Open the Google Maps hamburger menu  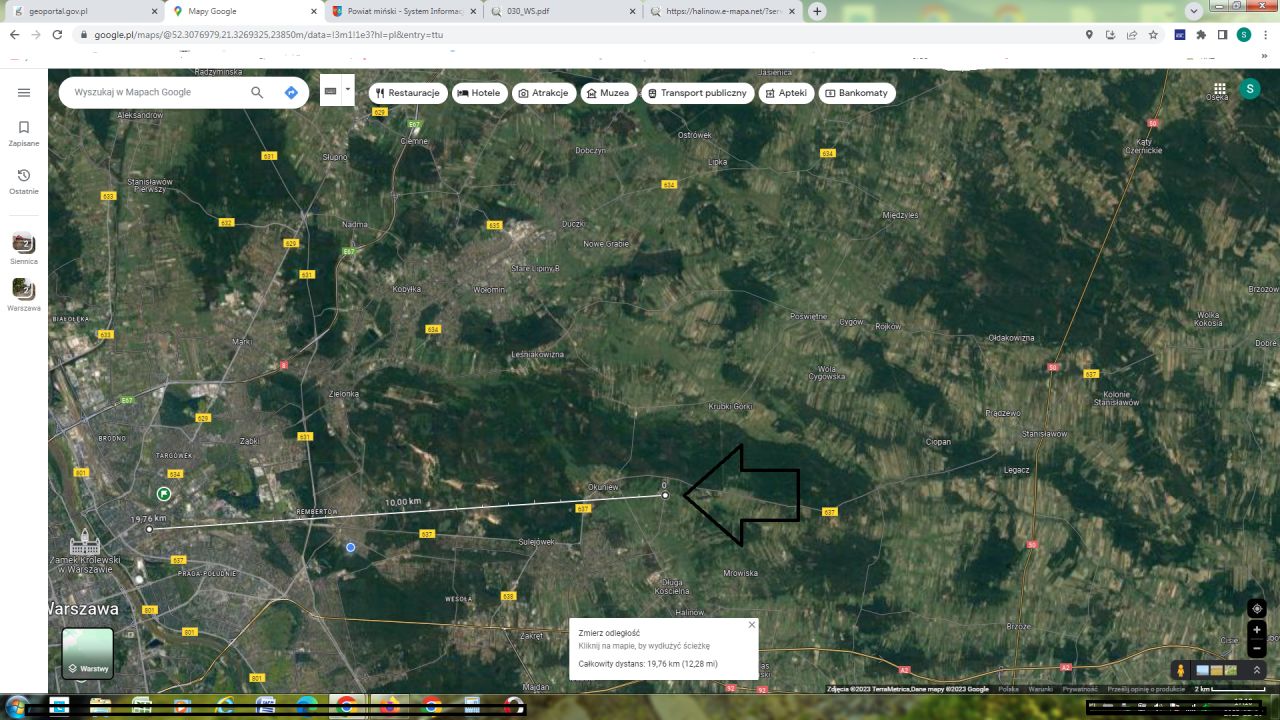[x=24, y=92]
